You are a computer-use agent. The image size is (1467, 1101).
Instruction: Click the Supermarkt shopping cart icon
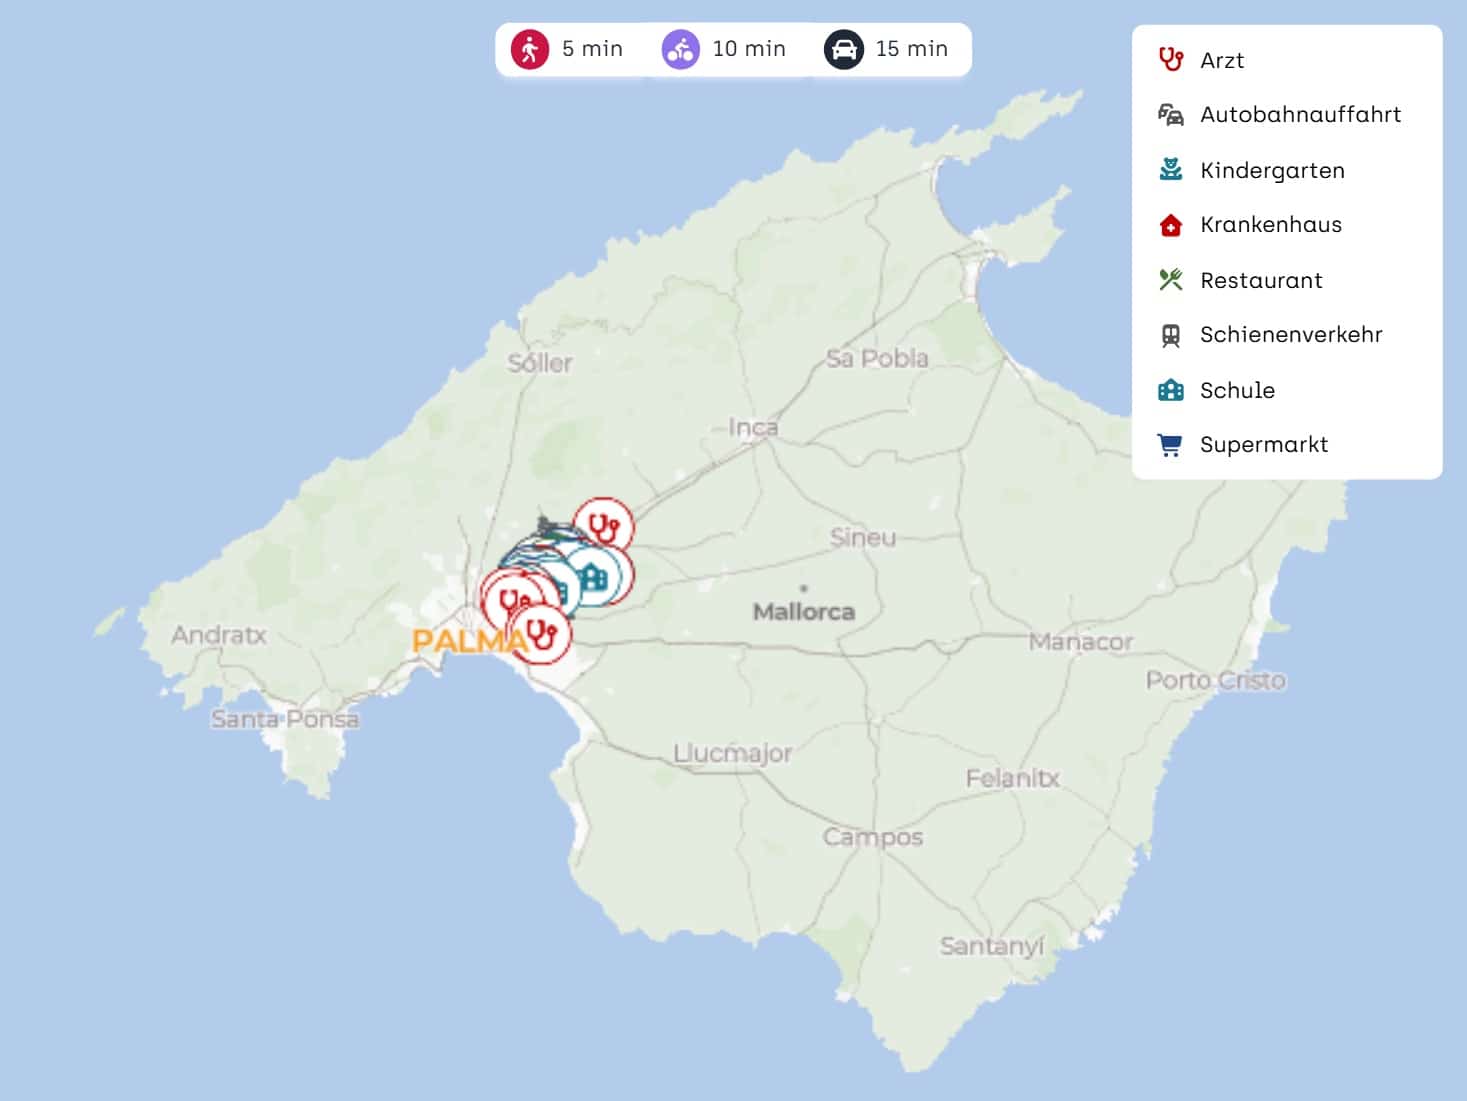pos(1170,445)
